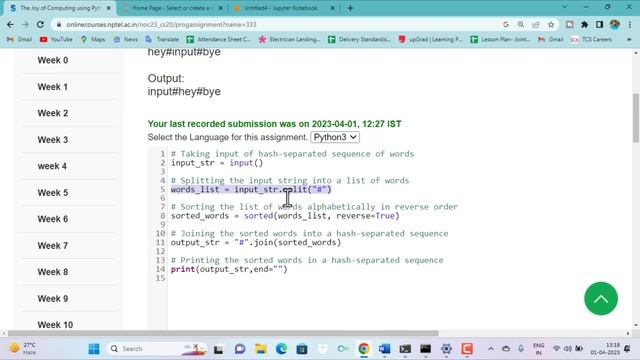Reload the page with refresh icon
Viewport: 640px width, 360px height.
coord(40,24)
